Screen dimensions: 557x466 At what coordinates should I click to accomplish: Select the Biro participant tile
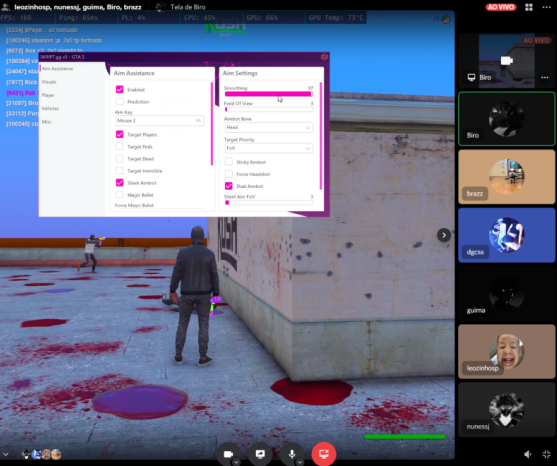[x=507, y=119]
